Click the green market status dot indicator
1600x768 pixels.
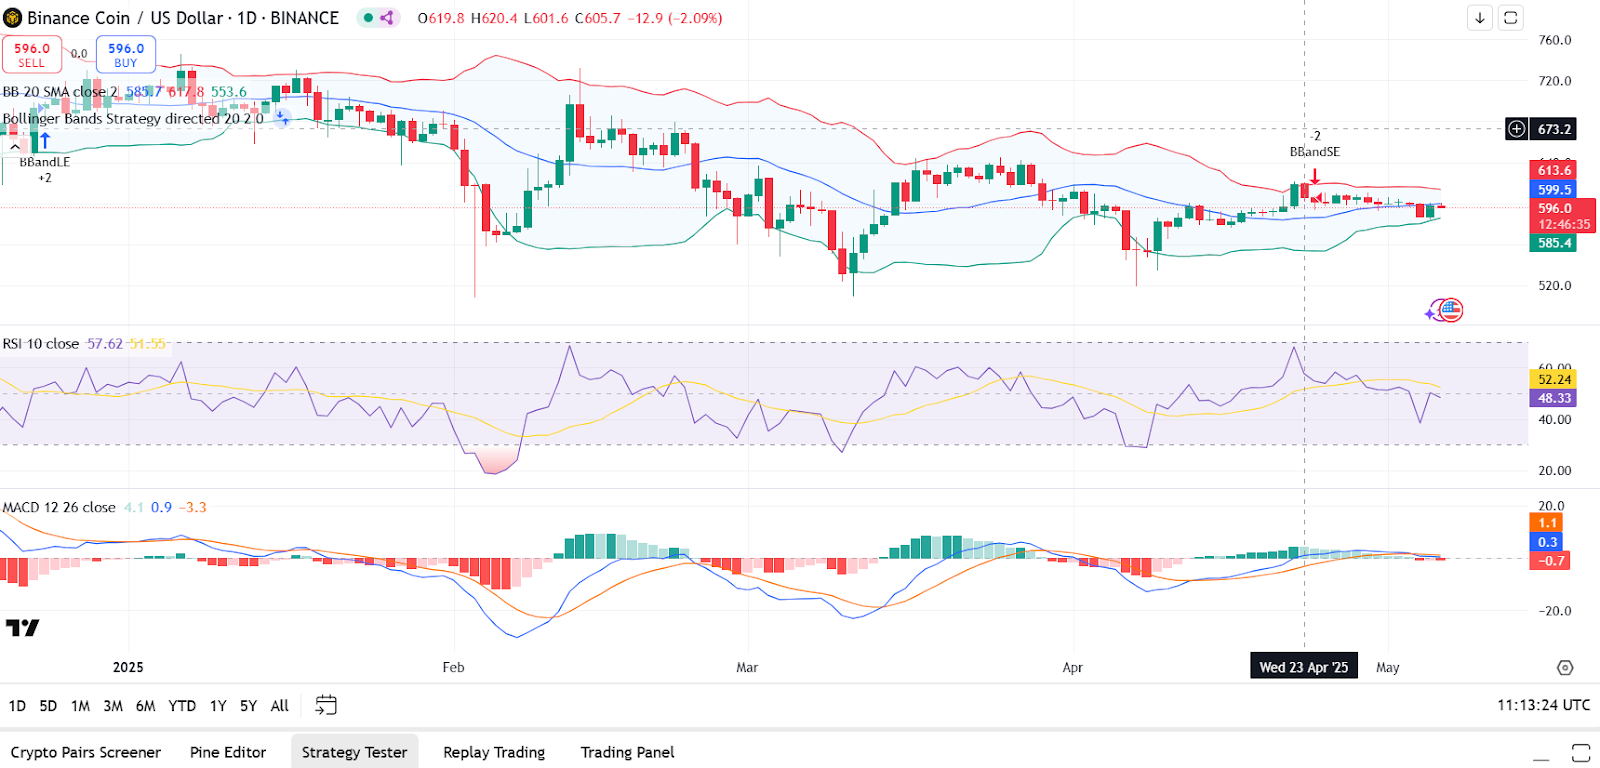point(368,18)
